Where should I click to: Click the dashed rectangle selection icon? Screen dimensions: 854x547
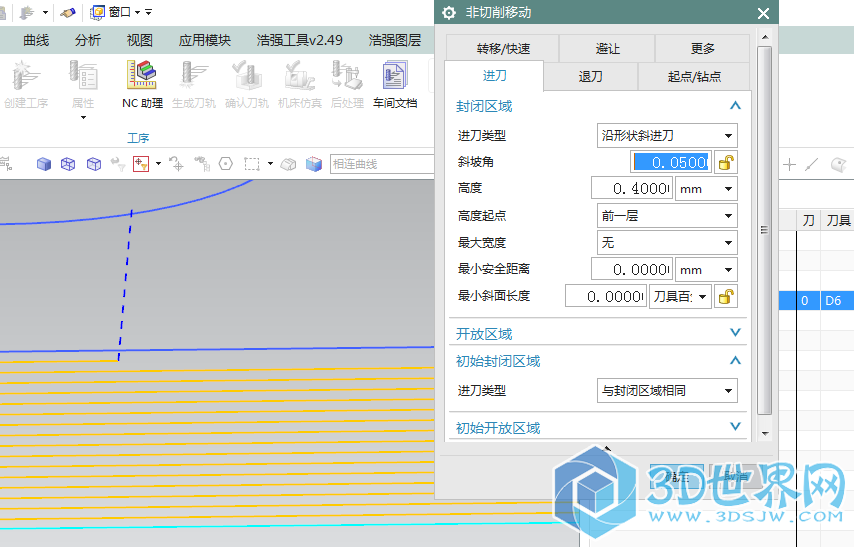click(252, 164)
